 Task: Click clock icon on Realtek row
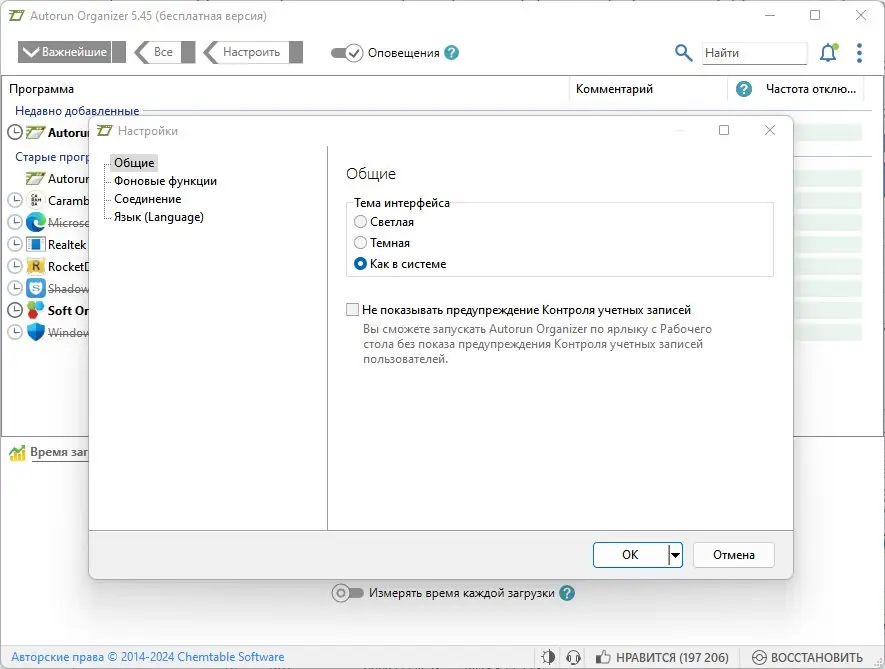(15, 244)
